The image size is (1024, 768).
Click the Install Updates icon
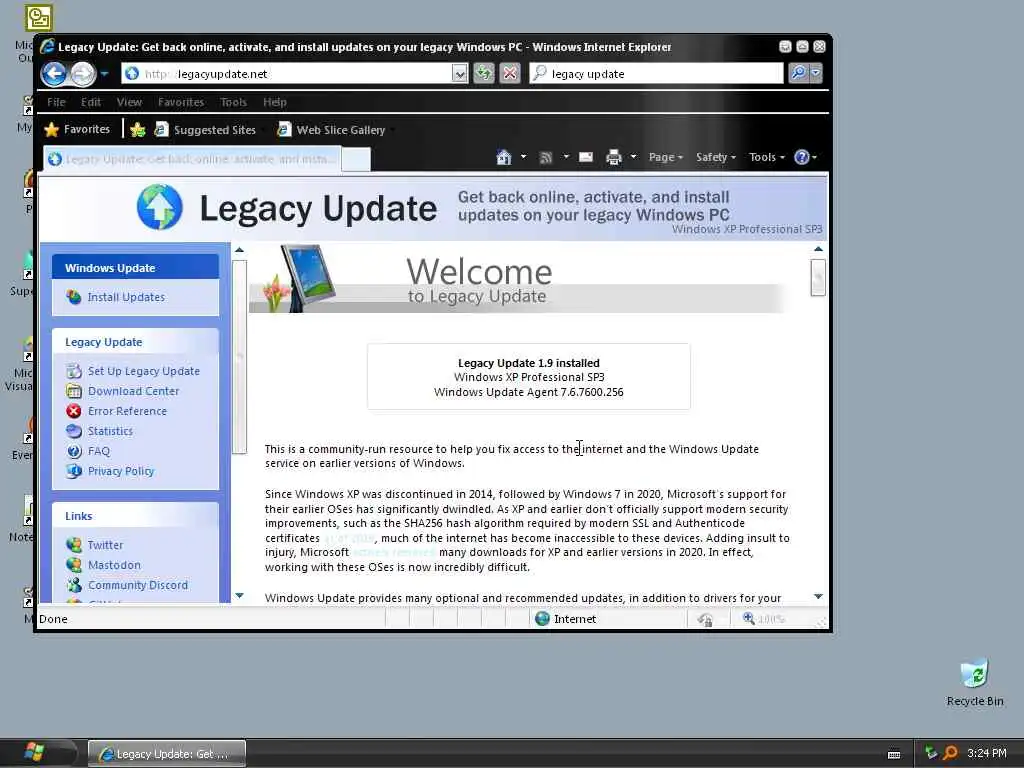pyautogui.click(x=74, y=297)
